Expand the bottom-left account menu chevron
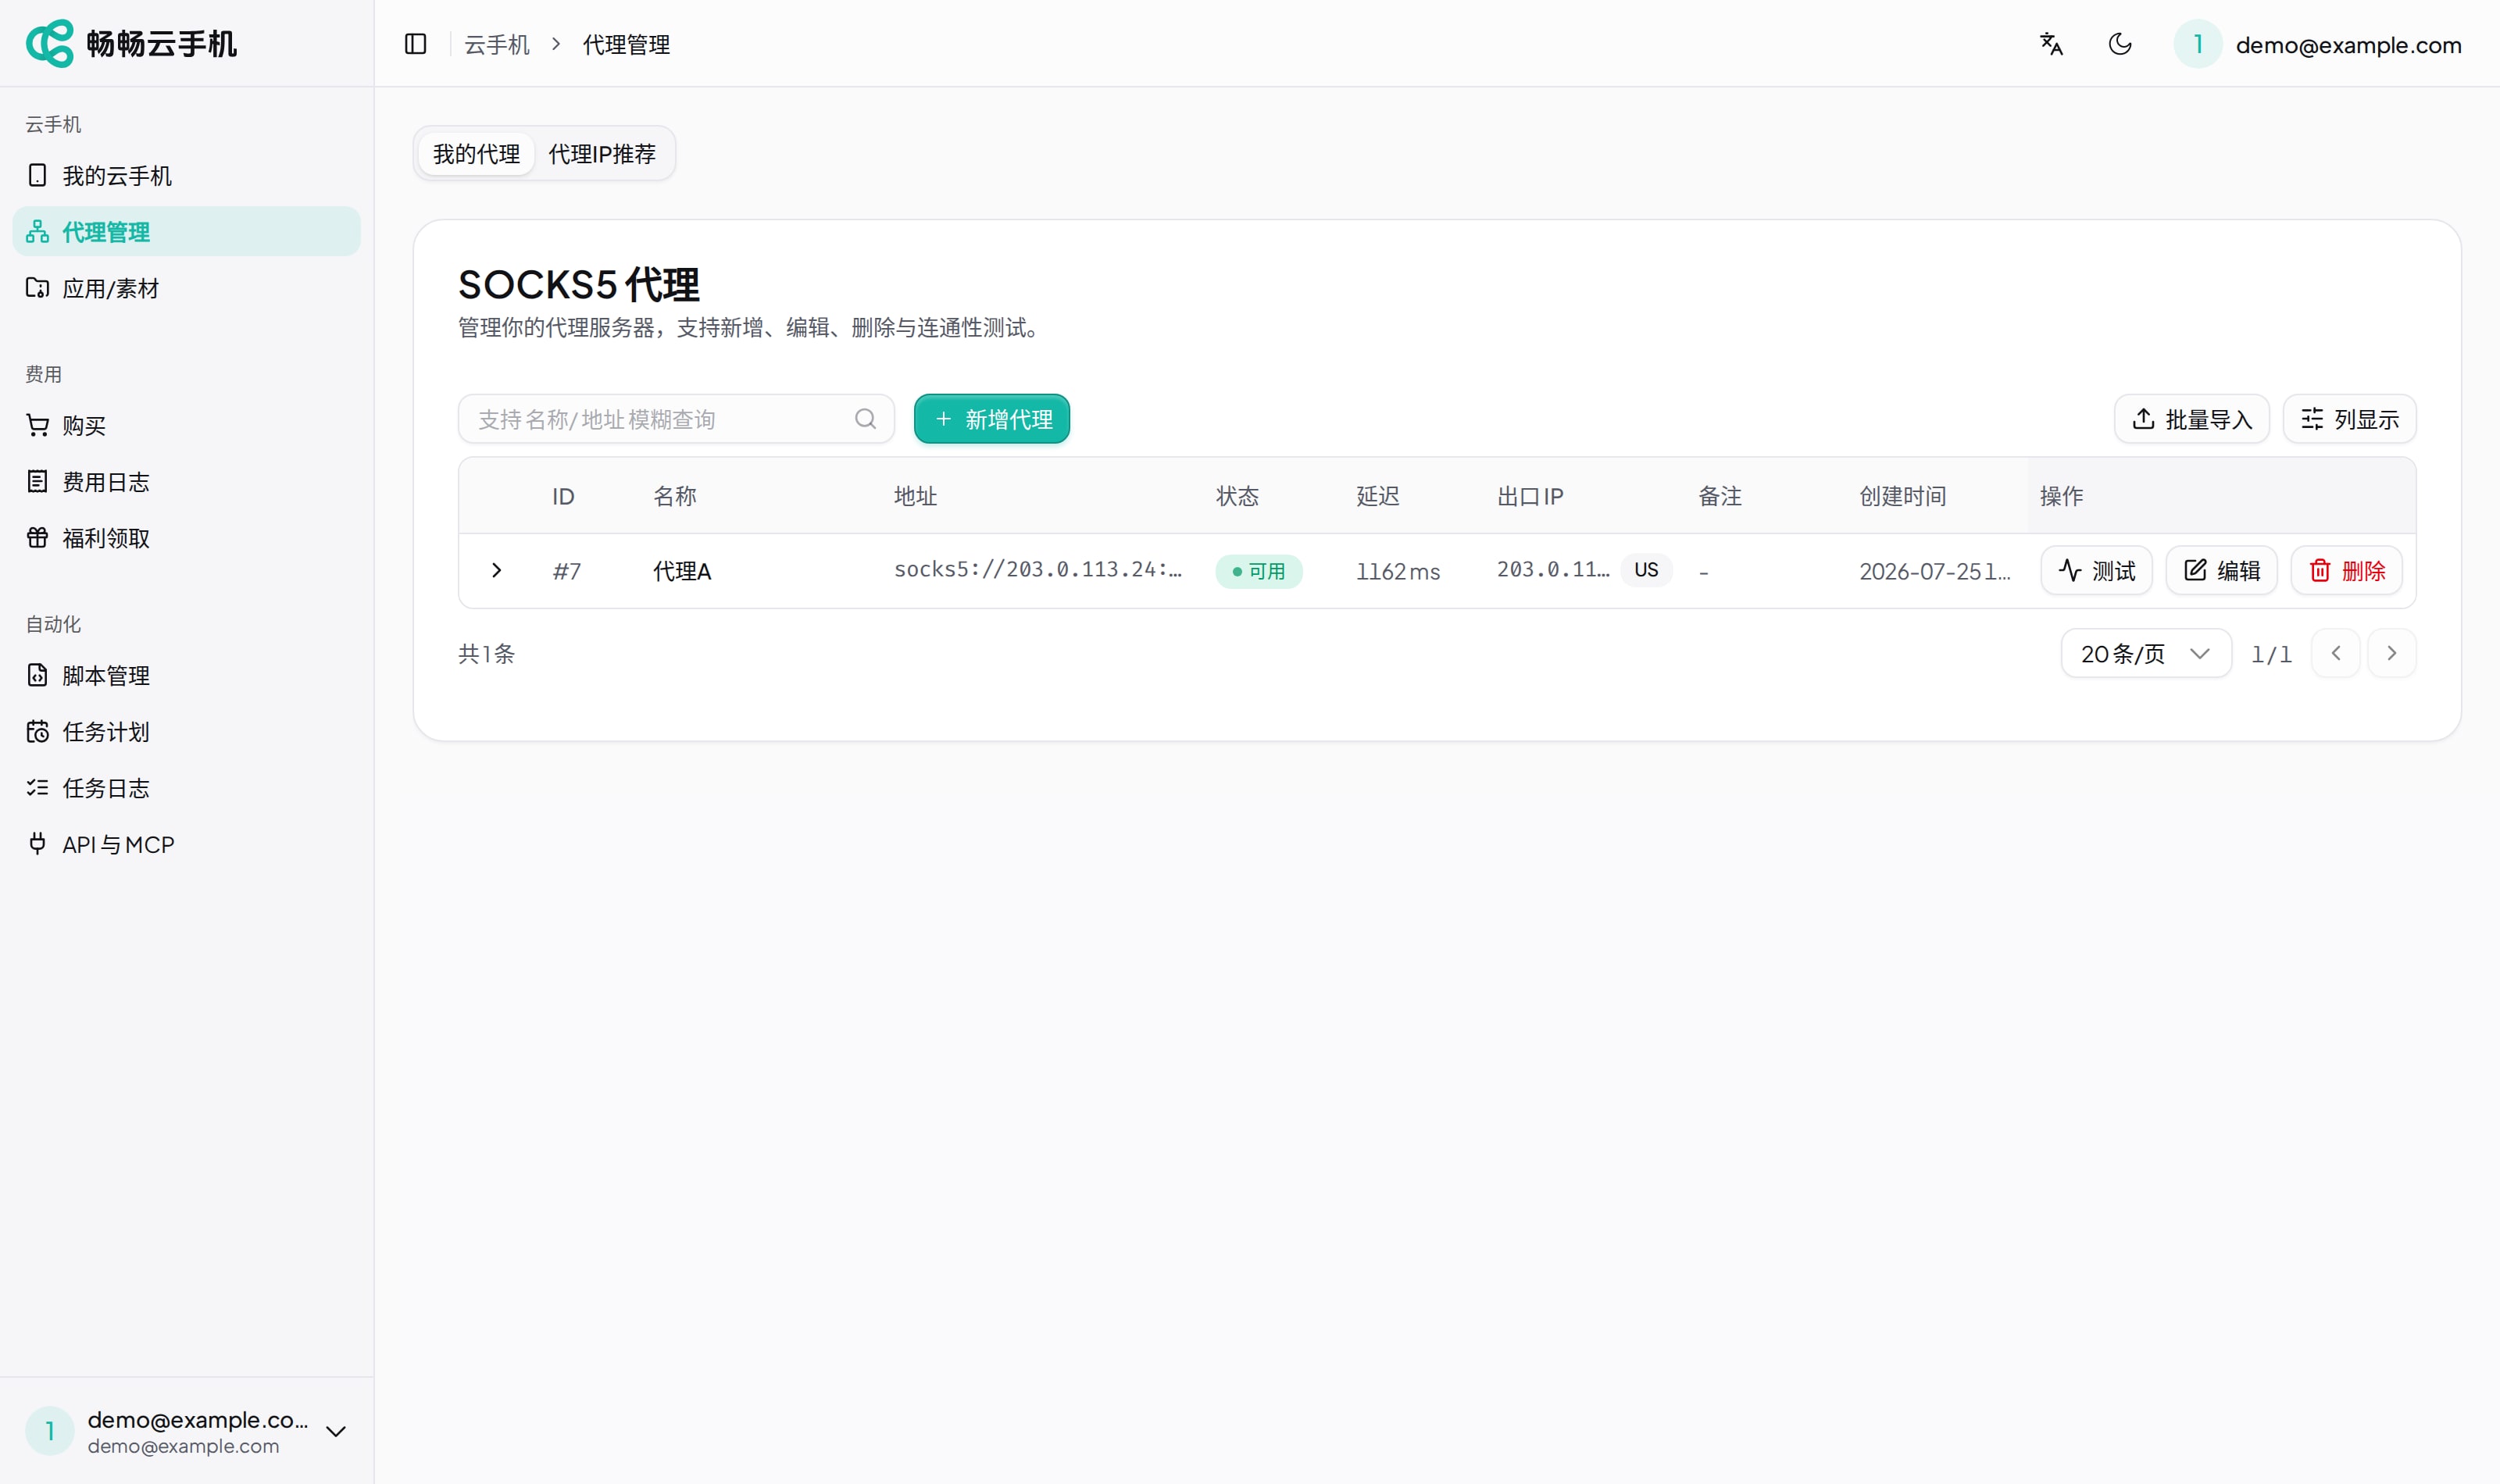The height and width of the screenshot is (1484, 2500). click(336, 1431)
